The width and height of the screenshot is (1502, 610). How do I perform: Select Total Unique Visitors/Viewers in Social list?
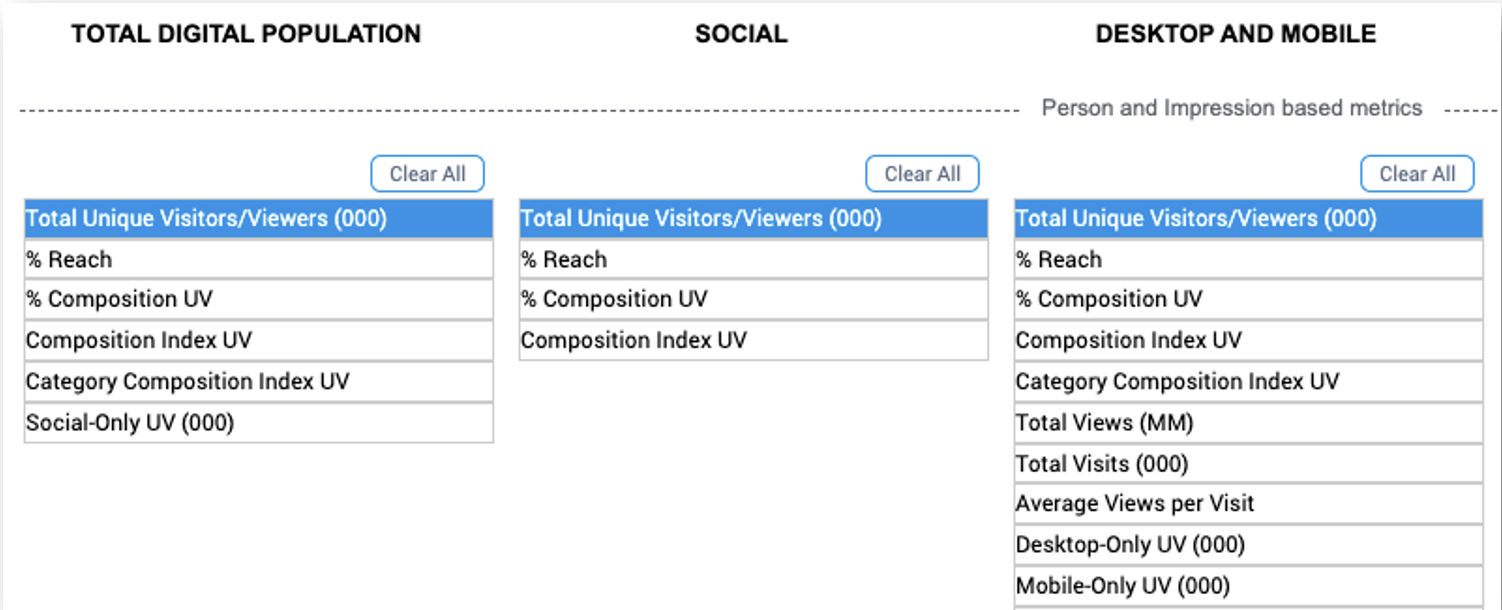click(754, 219)
